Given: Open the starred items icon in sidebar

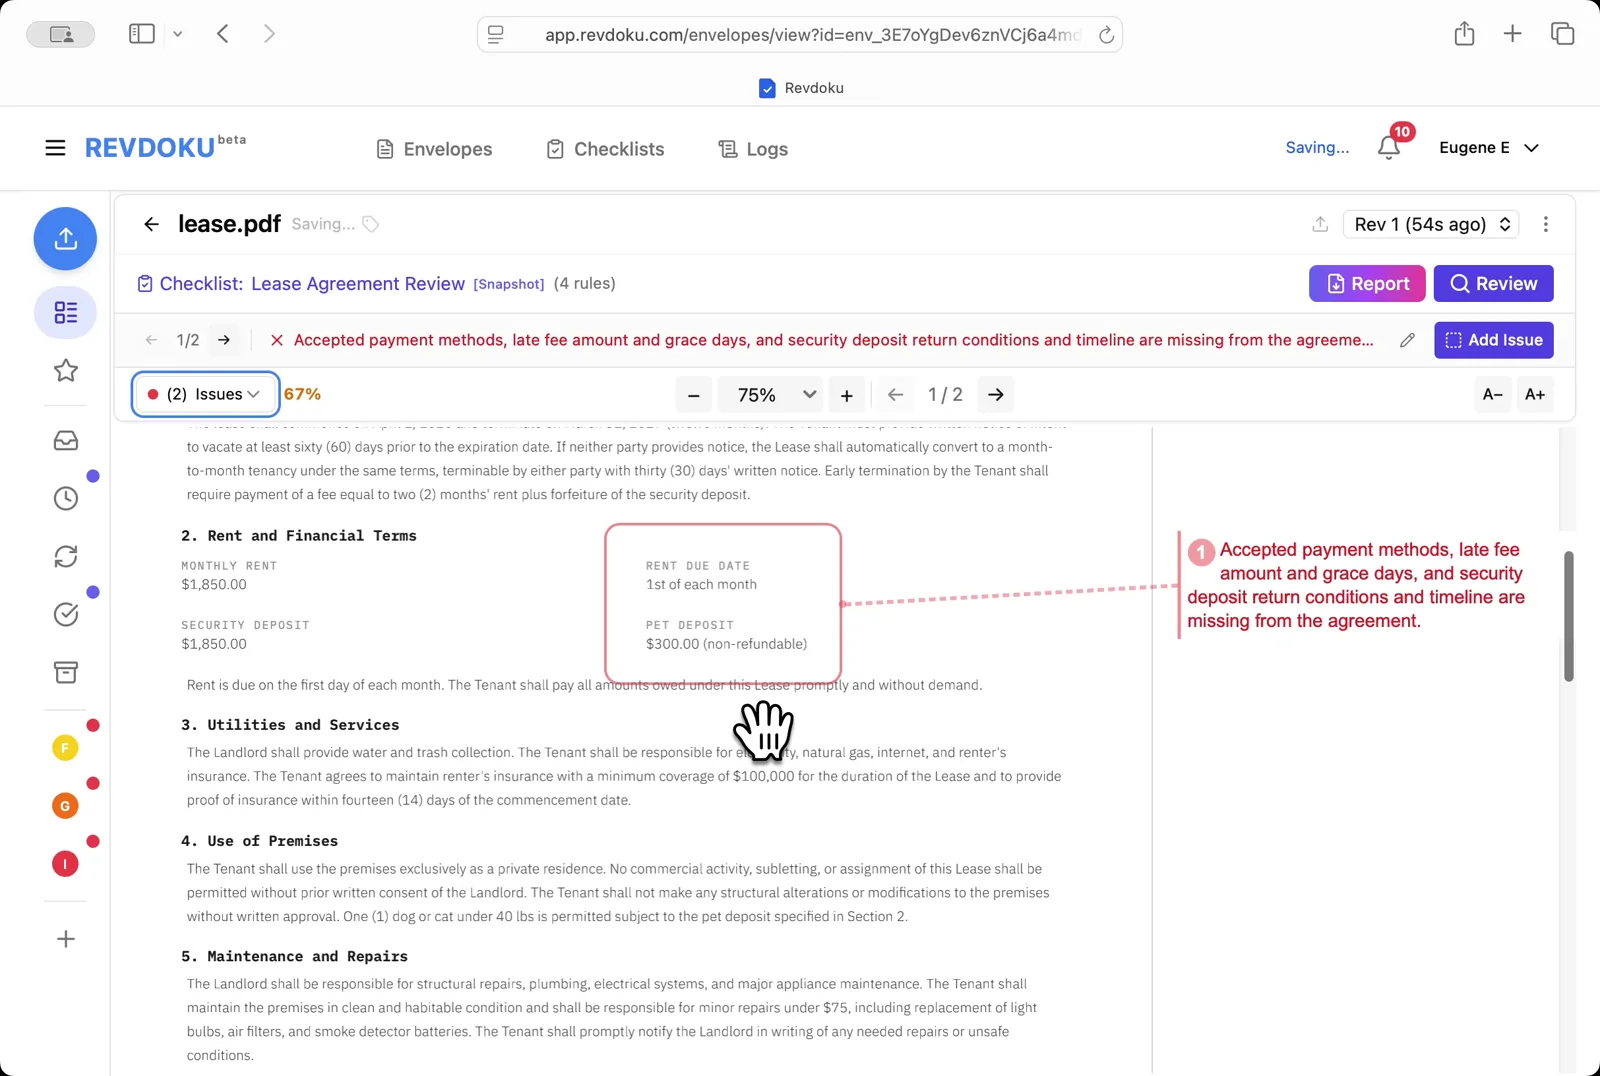Looking at the screenshot, I should pyautogui.click(x=66, y=371).
